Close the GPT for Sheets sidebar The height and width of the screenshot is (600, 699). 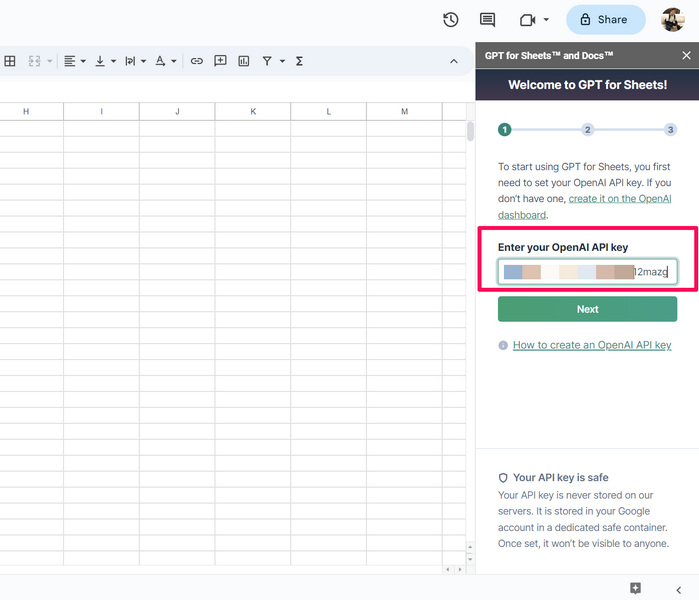[x=686, y=56]
